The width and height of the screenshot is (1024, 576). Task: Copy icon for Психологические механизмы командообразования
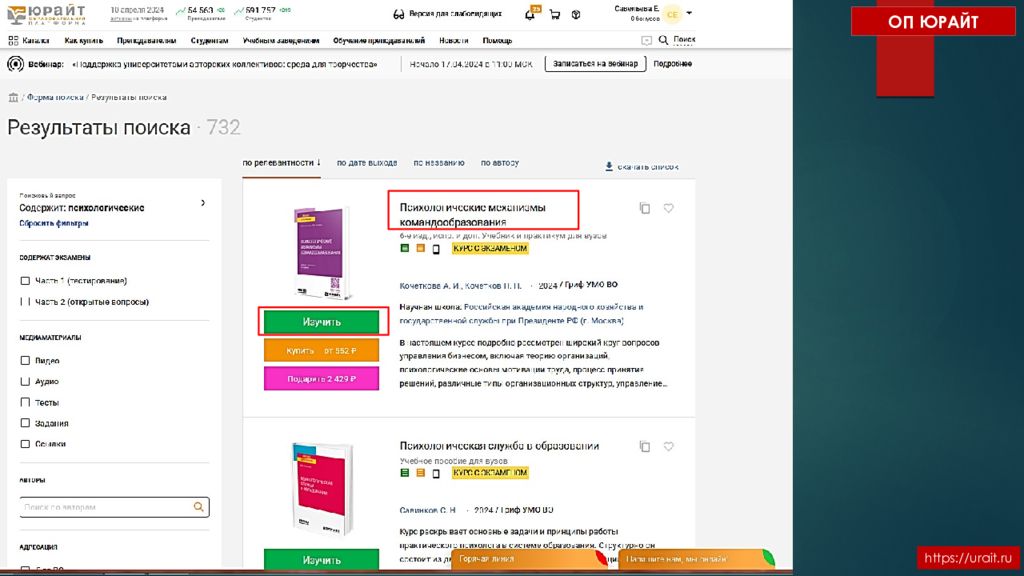[x=645, y=208]
